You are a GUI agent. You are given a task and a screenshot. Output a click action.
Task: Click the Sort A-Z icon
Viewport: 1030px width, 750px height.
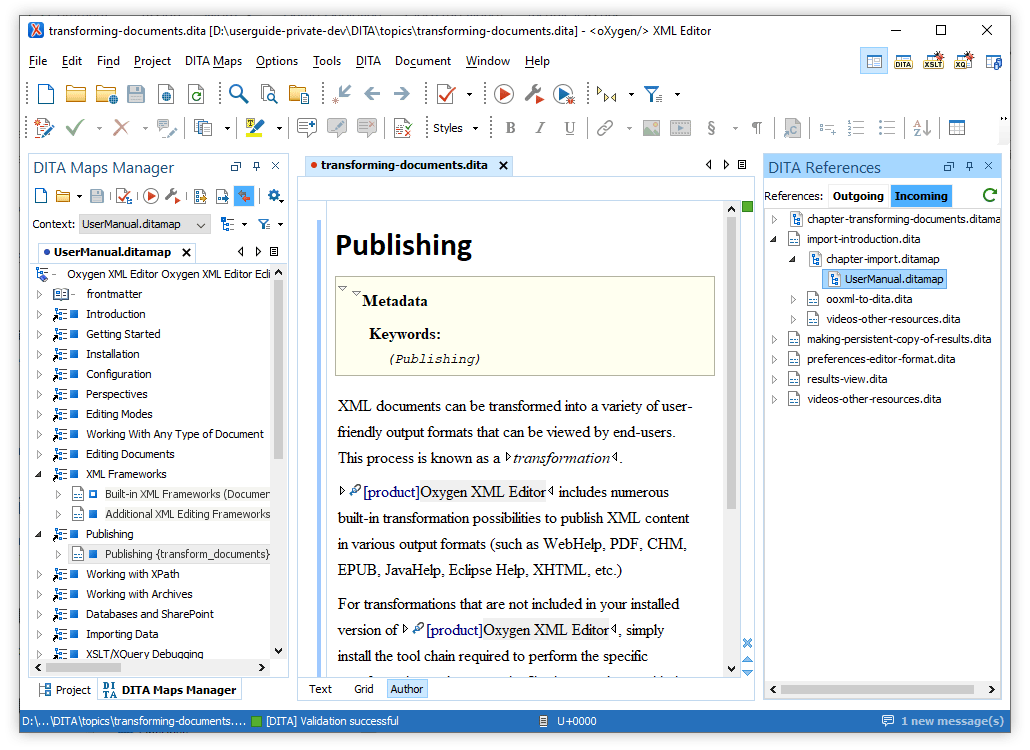click(922, 127)
